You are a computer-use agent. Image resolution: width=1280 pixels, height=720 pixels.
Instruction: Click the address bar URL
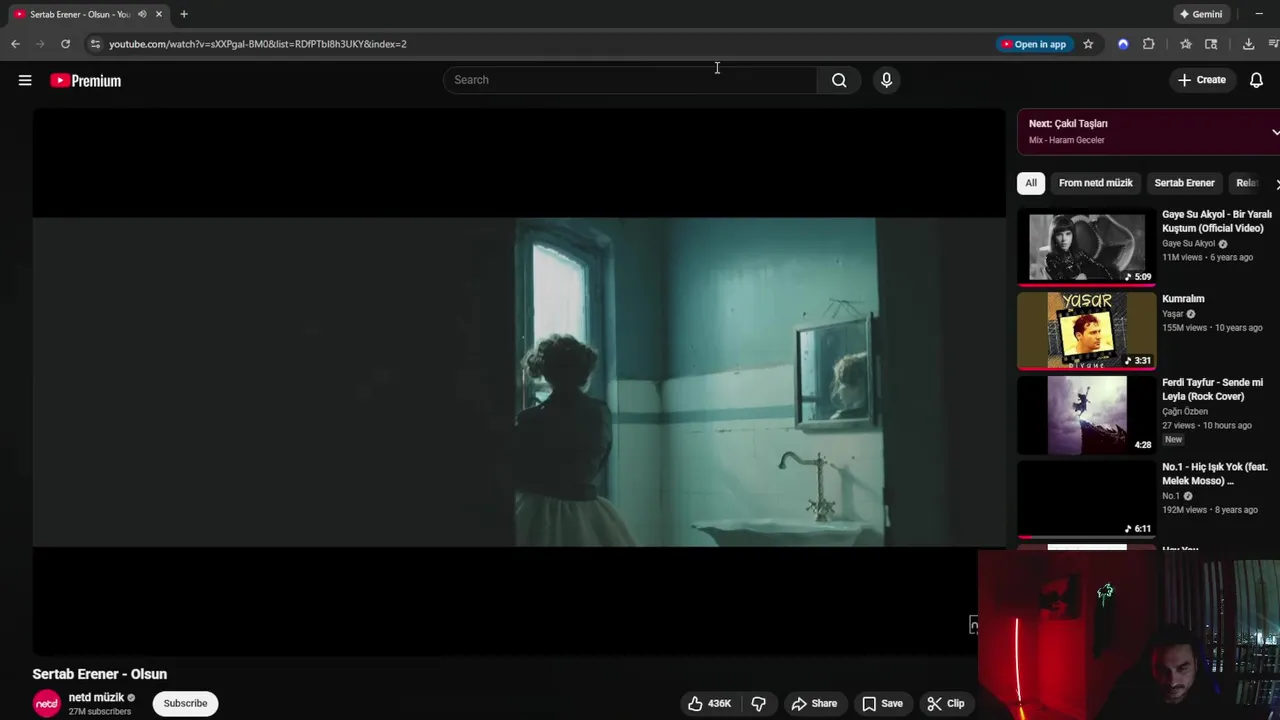tap(257, 44)
